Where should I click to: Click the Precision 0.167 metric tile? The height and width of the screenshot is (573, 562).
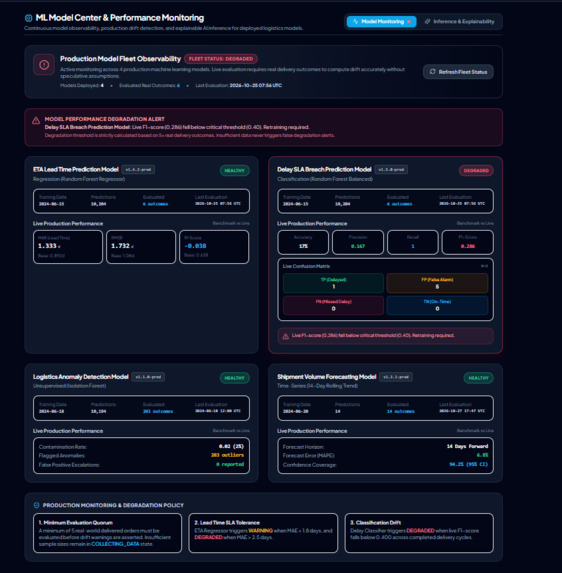click(x=358, y=242)
